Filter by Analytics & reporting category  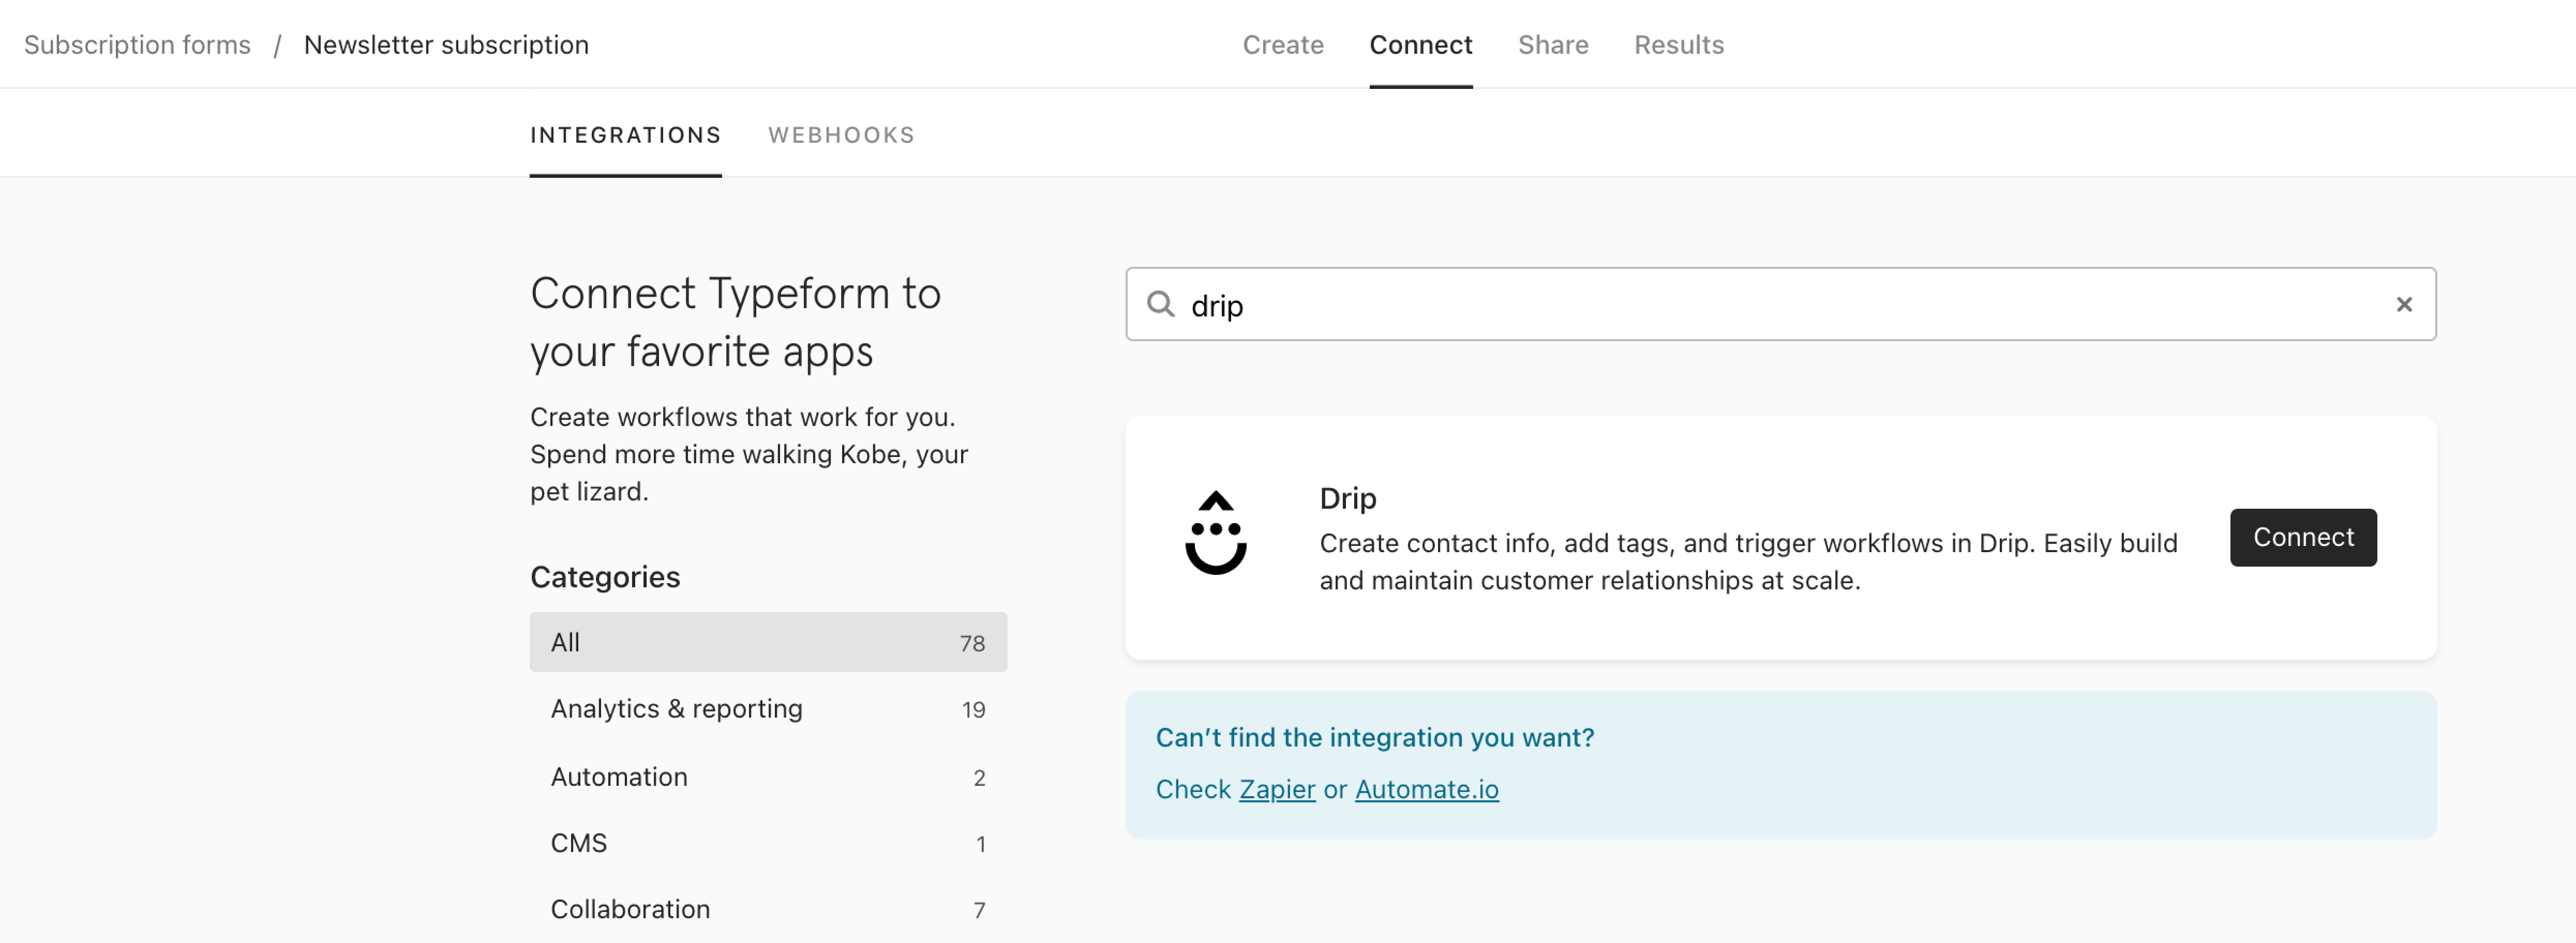pyautogui.click(x=768, y=709)
